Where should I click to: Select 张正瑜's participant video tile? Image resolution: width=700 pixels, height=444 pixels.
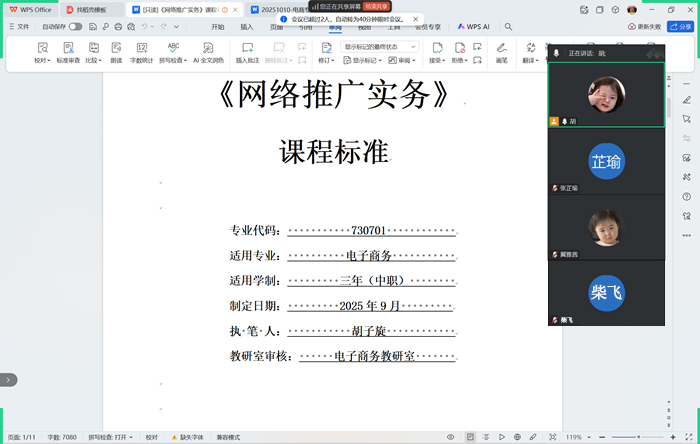point(606,162)
